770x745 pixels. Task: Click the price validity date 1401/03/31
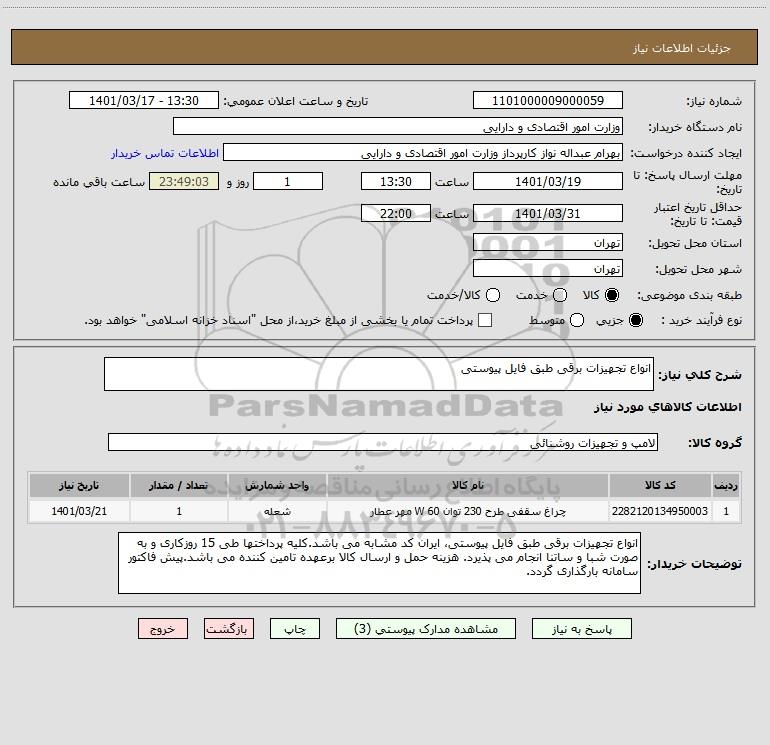pyautogui.click(x=548, y=213)
